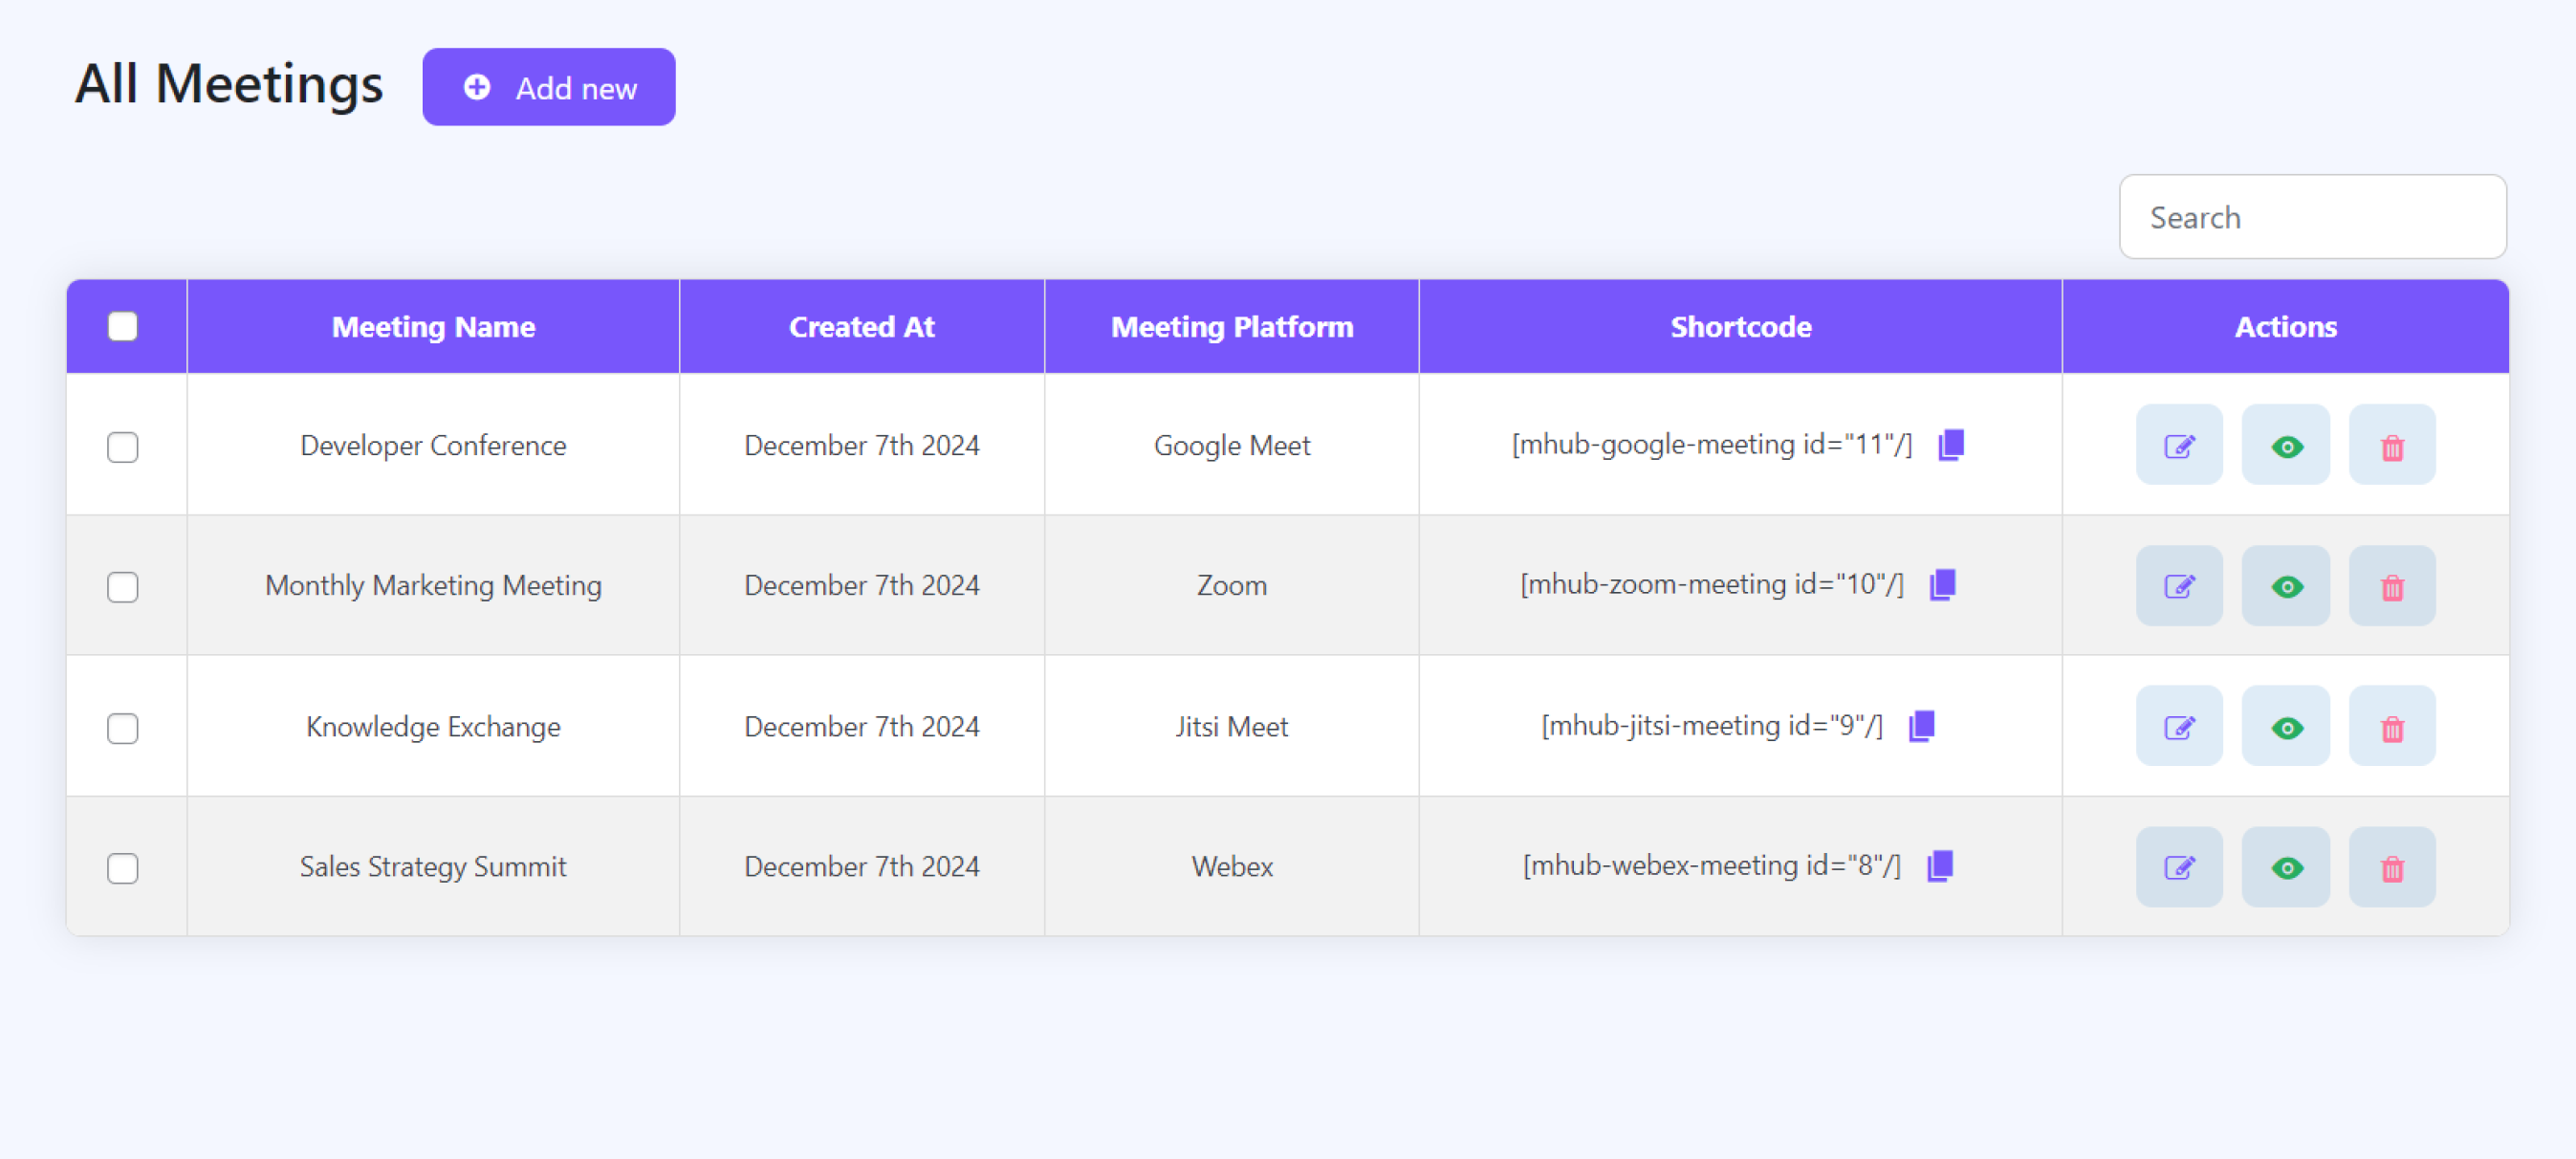
Task: Click the Jitsi Meet platform cell
Action: pyautogui.click(x=1232, y=726)
